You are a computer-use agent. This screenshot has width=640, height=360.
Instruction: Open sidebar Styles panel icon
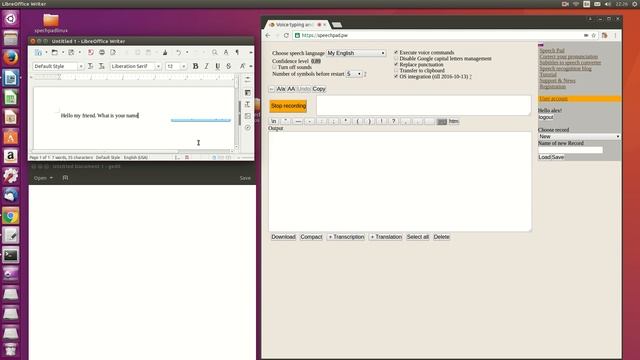247,104
